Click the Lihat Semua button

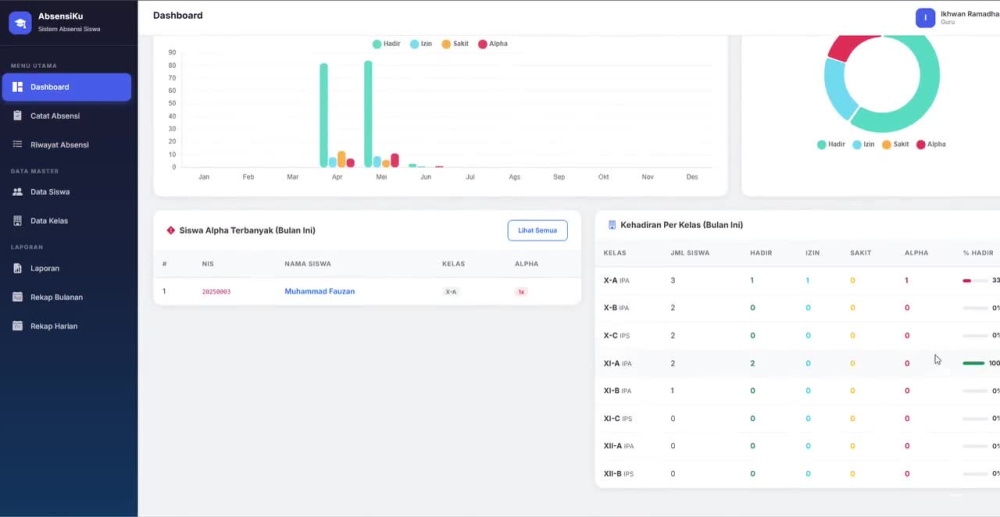click(538, 230)
